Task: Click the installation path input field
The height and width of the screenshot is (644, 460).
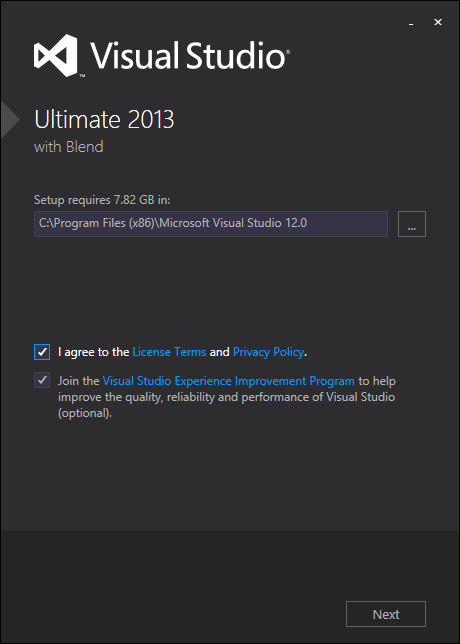Action: click(x=211, y=224)
